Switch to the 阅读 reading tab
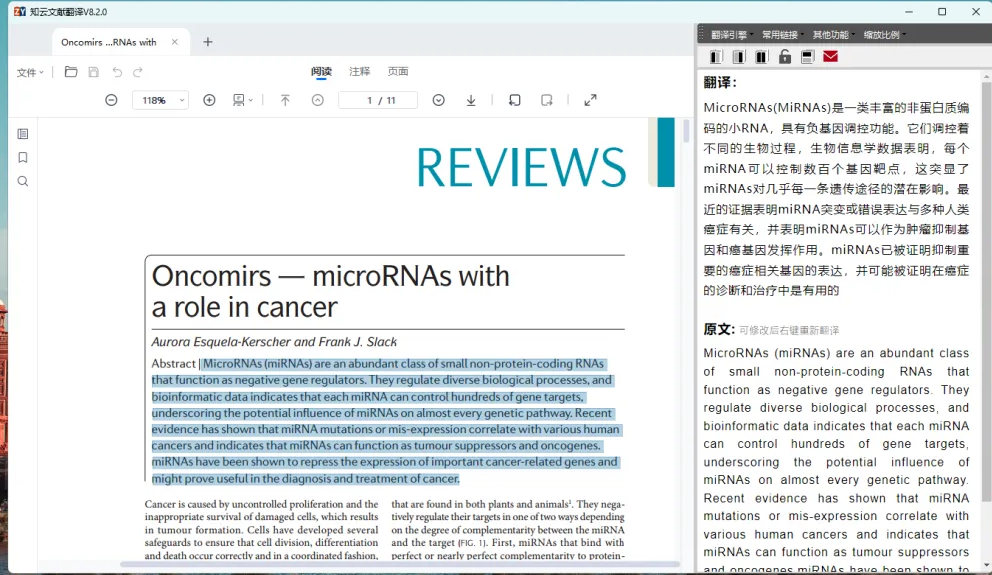Screen dimensions: 992x575 (x=321, y=71)
